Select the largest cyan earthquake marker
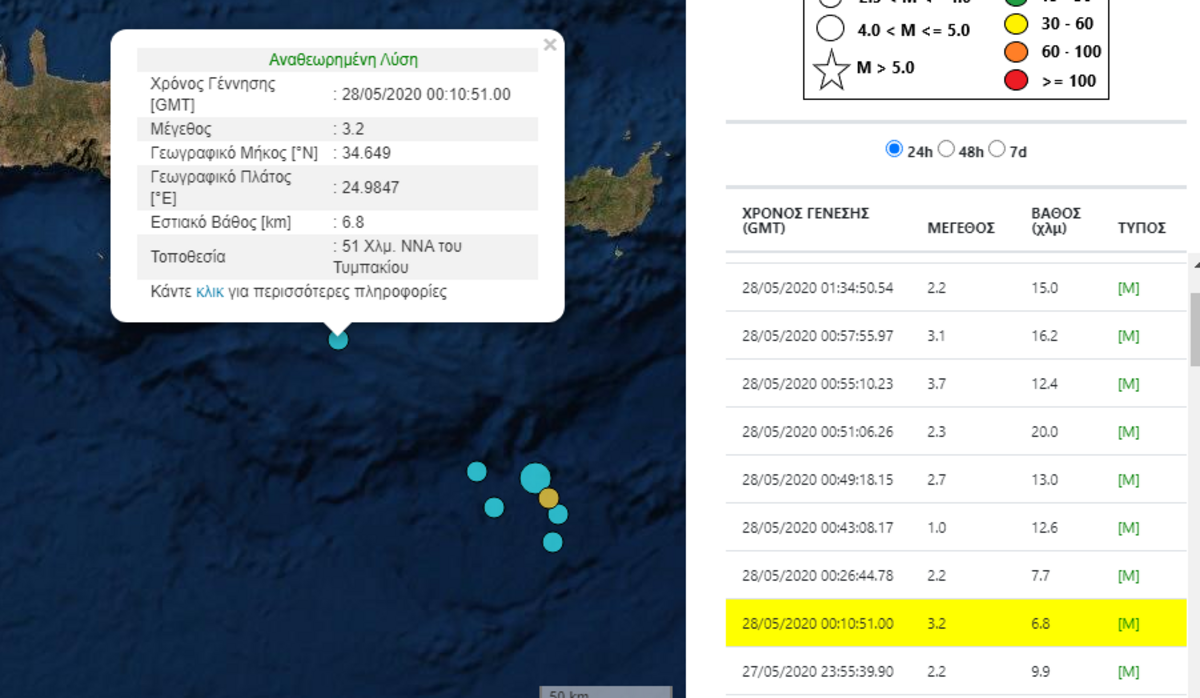 click(535, 478)
